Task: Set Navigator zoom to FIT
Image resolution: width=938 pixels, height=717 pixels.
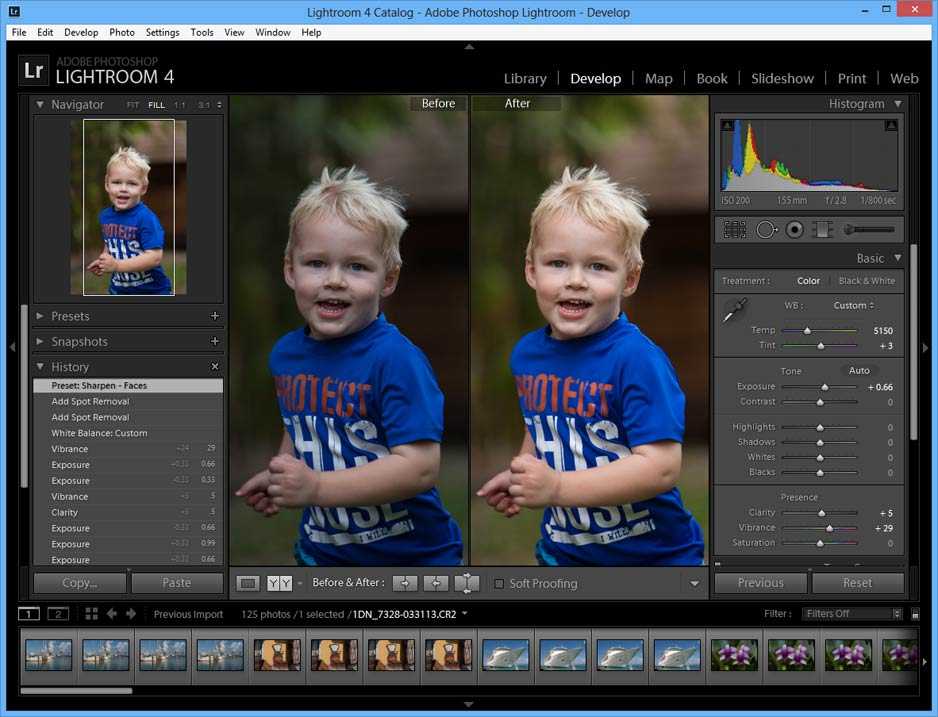Action: [133, 105]
